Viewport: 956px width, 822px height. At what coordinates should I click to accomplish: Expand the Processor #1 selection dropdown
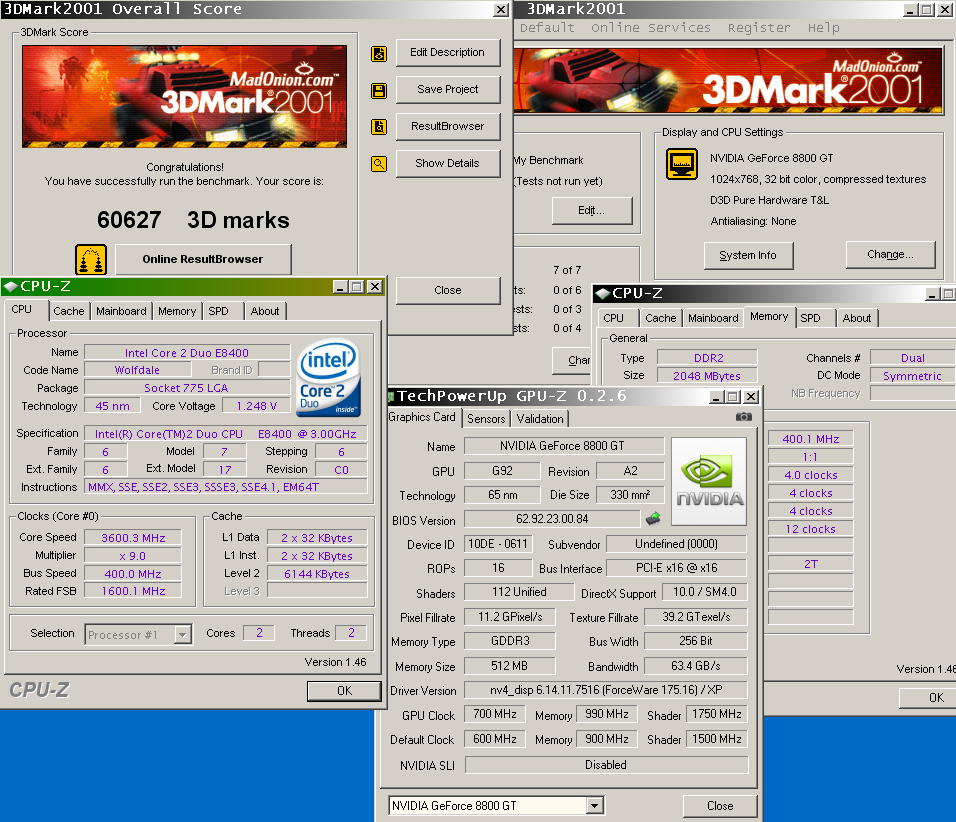tap(182, 635)
